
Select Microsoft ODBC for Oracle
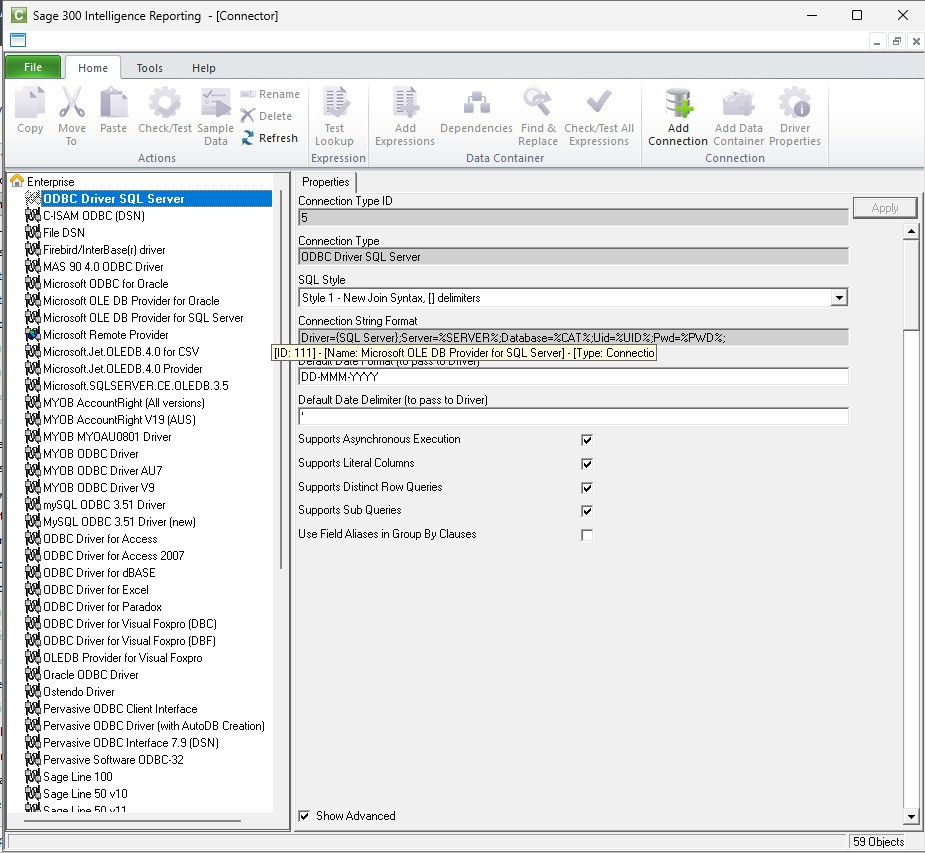click(106, 284)
